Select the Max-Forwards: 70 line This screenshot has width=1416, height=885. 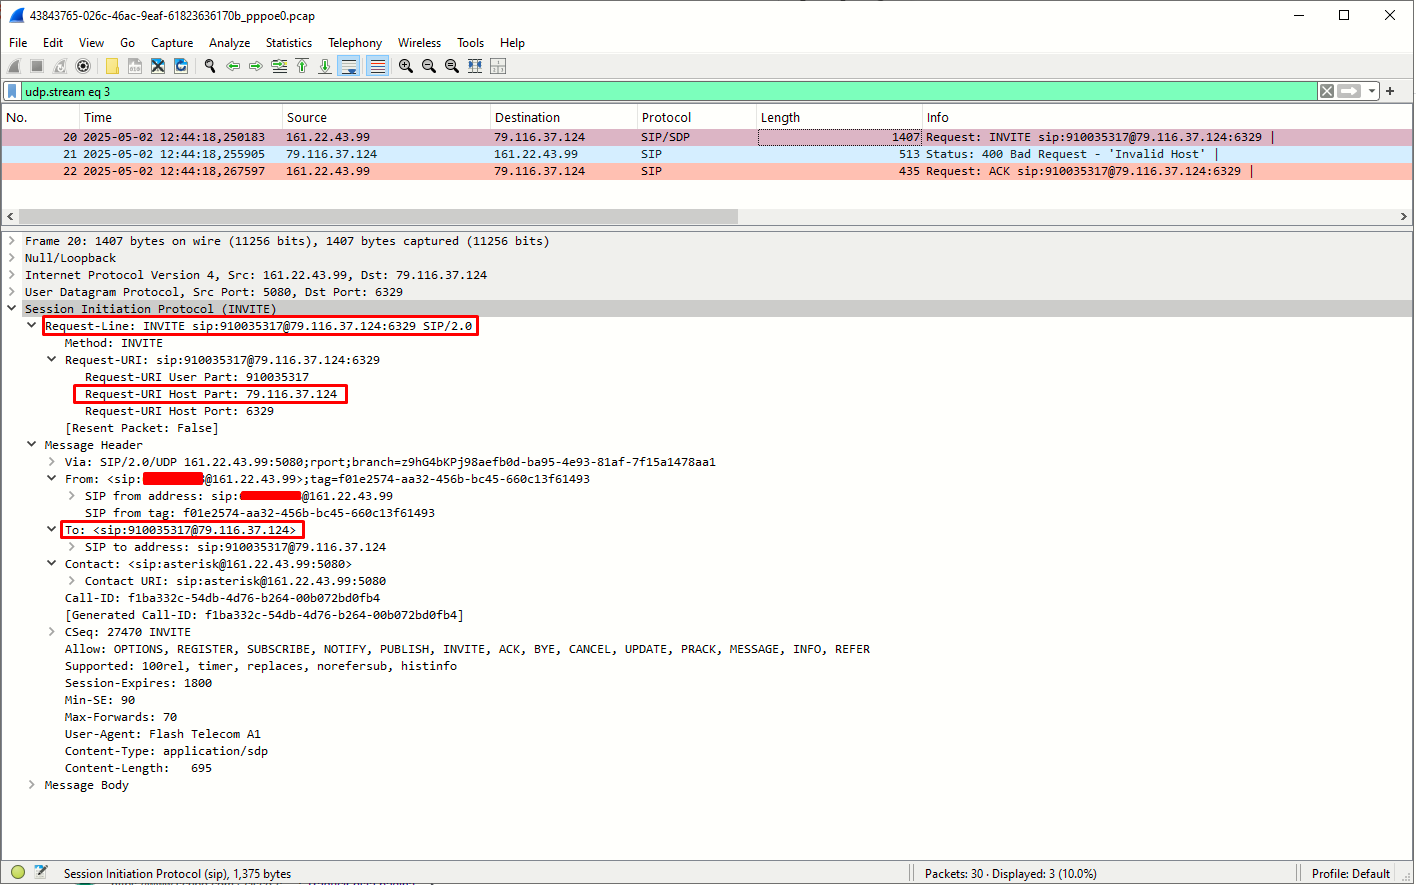coord(121,717)
